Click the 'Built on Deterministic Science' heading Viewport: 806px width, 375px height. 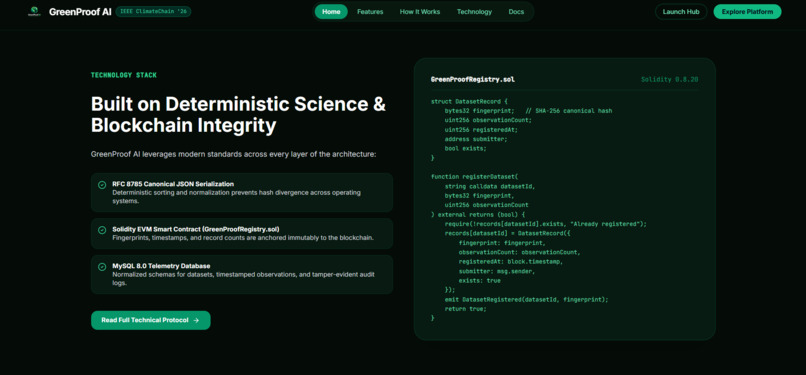pyautogui.click(x=239, y=114)
